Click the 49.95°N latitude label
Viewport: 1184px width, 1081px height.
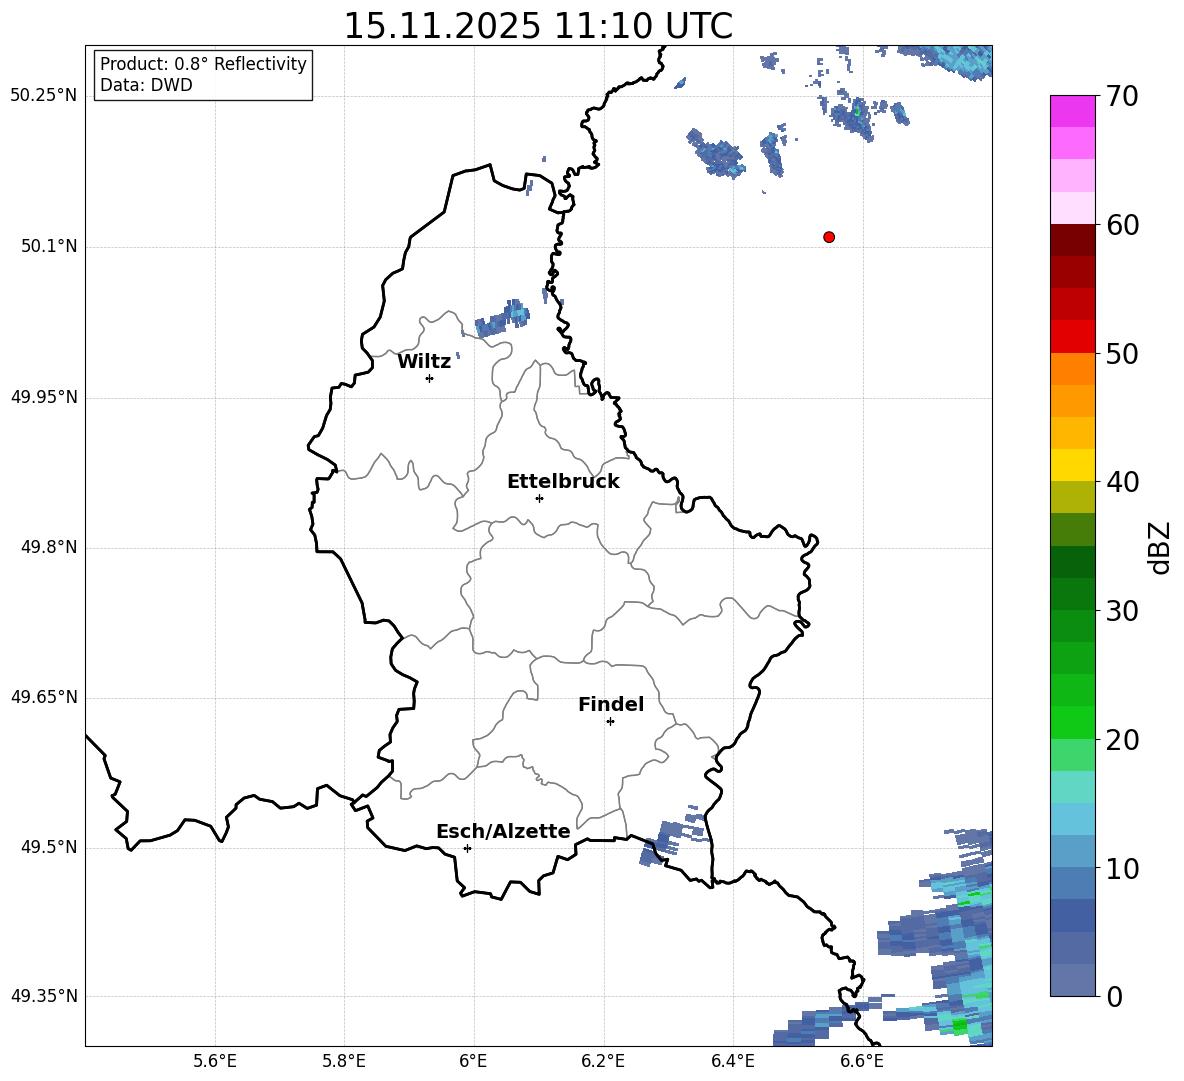point(44,397)
